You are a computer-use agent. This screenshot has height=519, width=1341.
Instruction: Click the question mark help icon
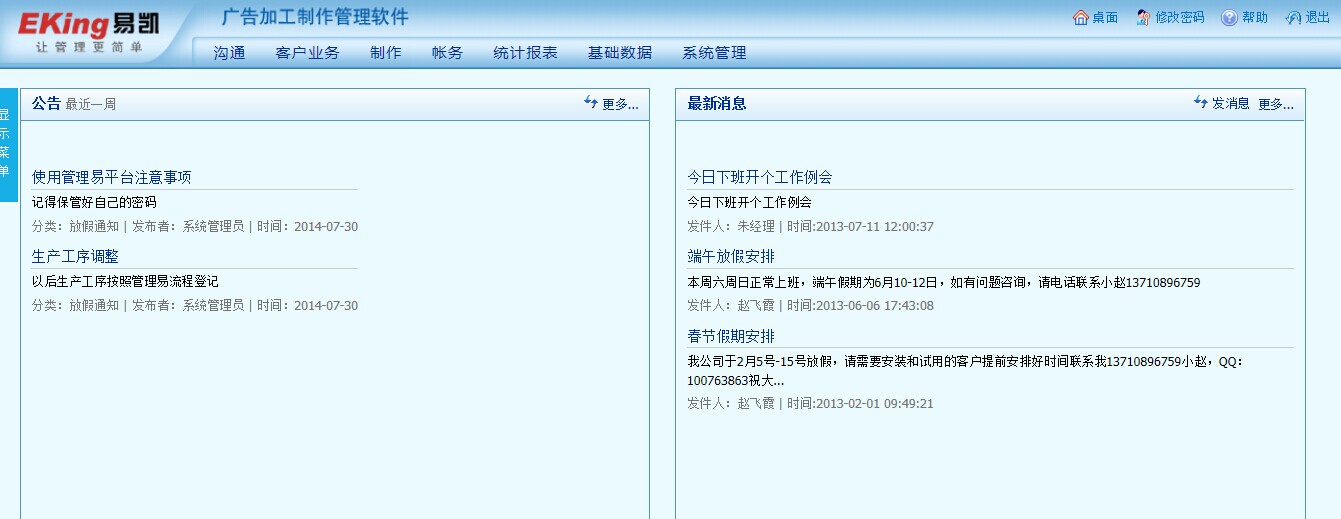(1229, 17)
